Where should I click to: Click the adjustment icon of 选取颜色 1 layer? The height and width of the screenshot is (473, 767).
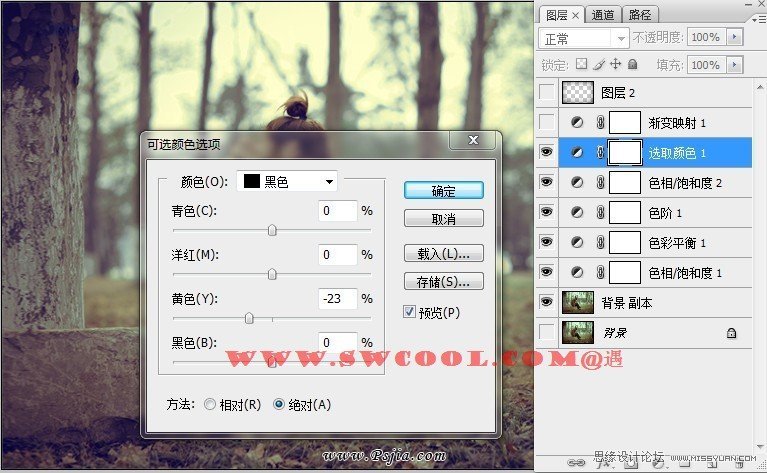(x=577, y=153)
